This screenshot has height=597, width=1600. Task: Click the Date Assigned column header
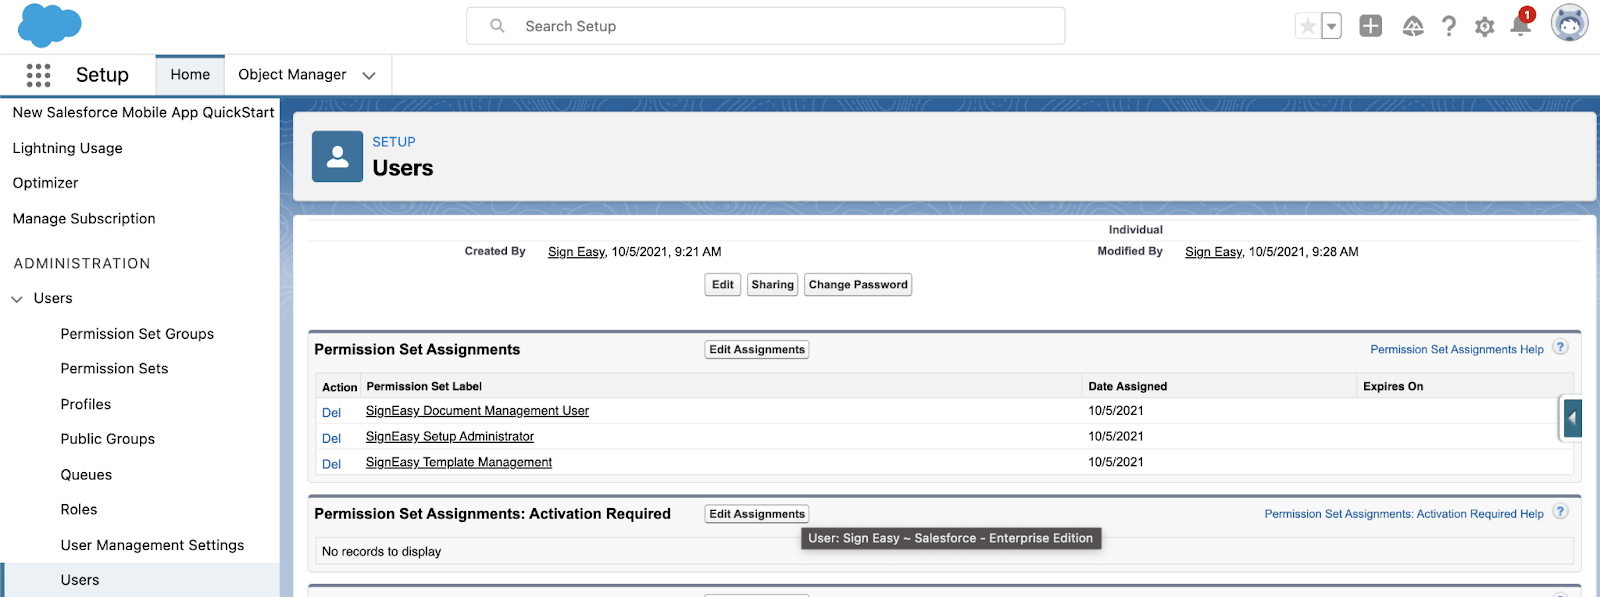(1127, 387)
